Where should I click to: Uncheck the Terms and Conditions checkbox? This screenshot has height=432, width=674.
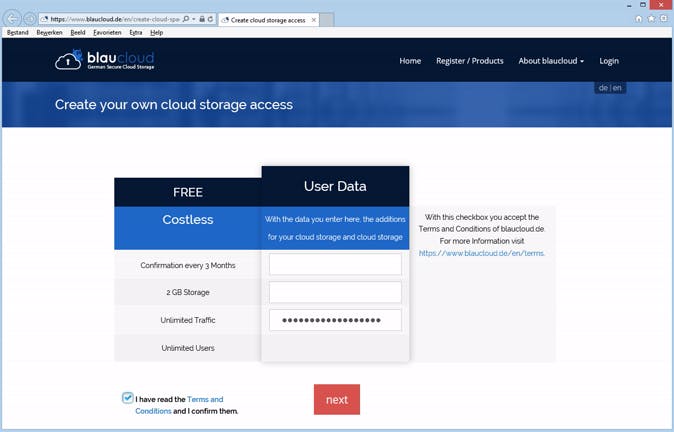pos(127,398)
